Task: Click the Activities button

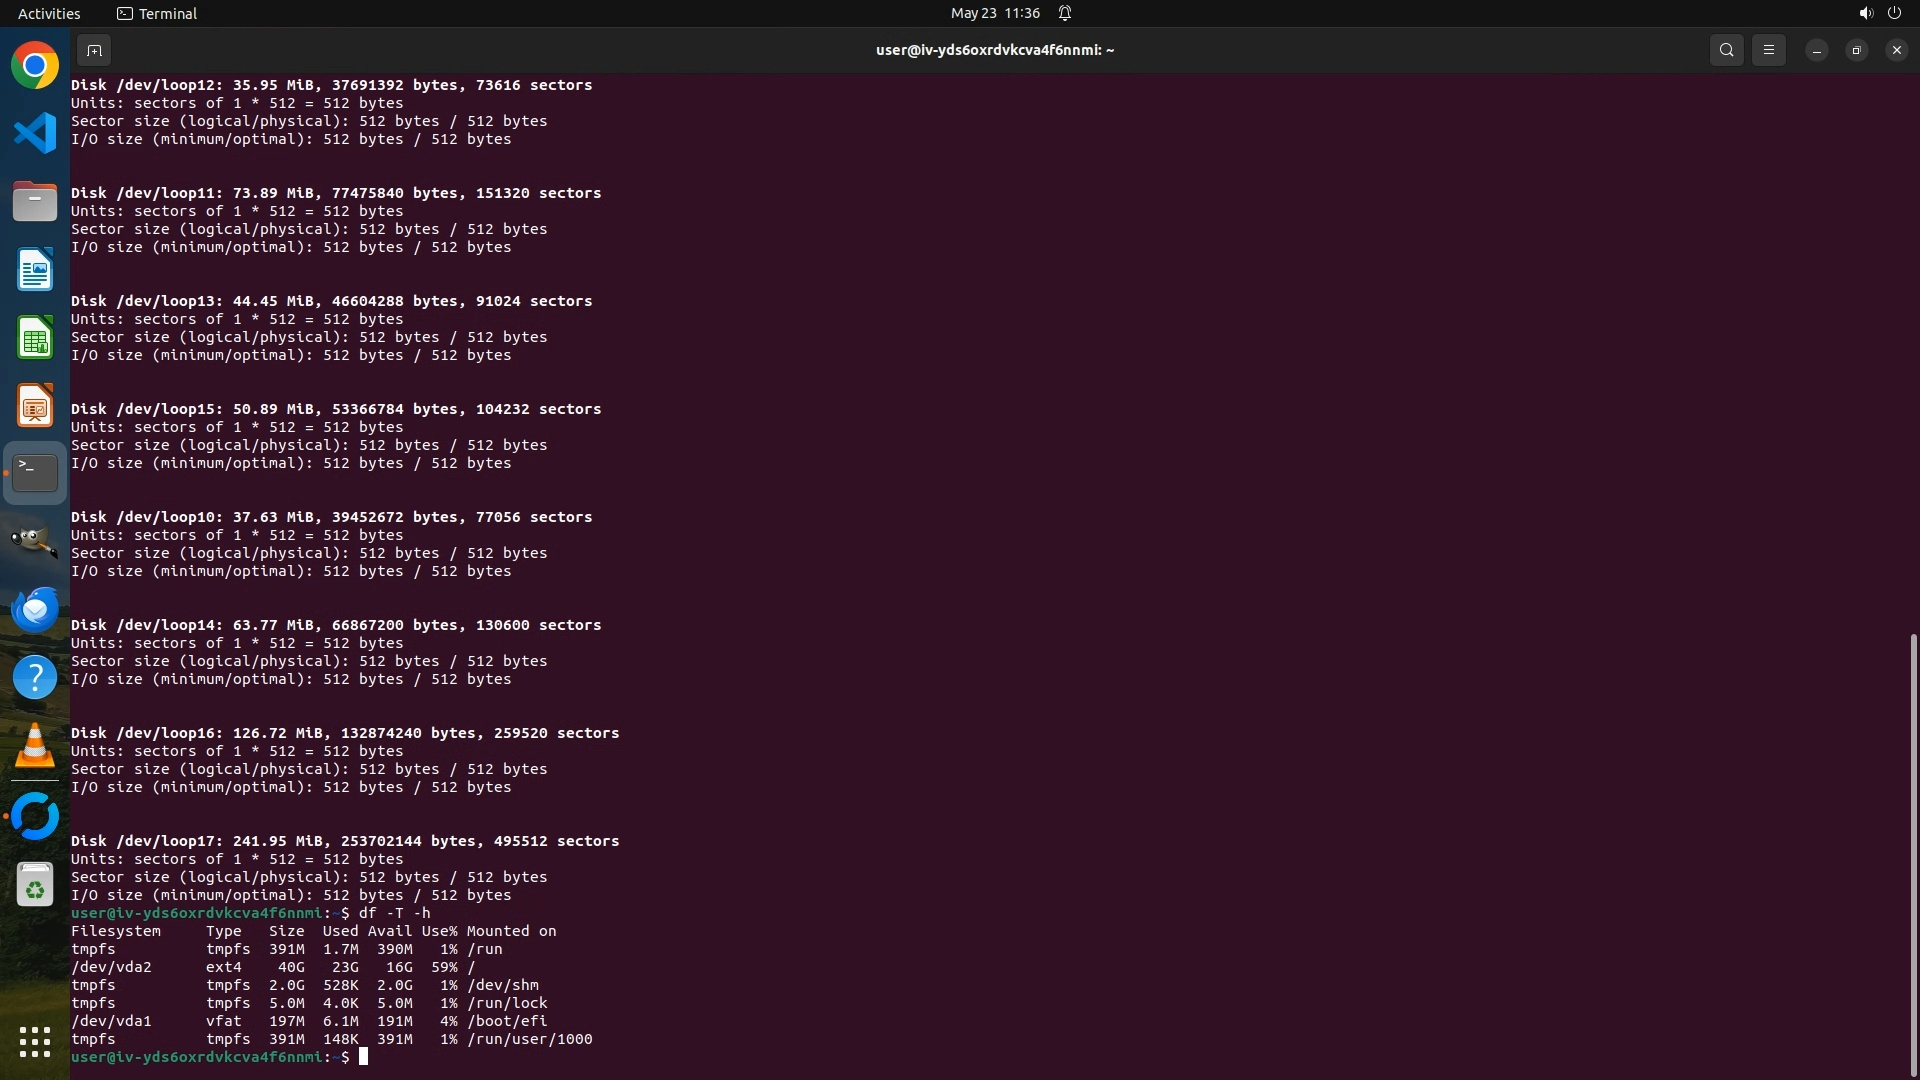Action: coord(49,13)
